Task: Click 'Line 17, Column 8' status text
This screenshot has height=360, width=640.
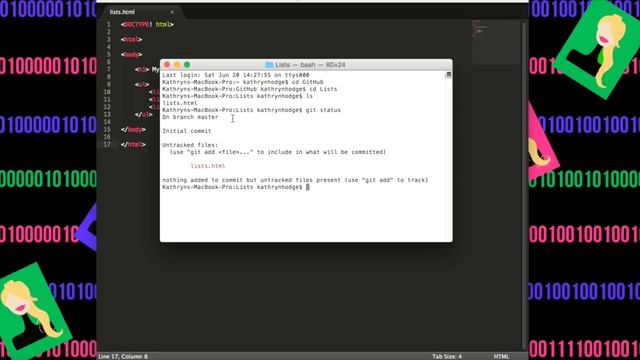Action: point(123,356)
